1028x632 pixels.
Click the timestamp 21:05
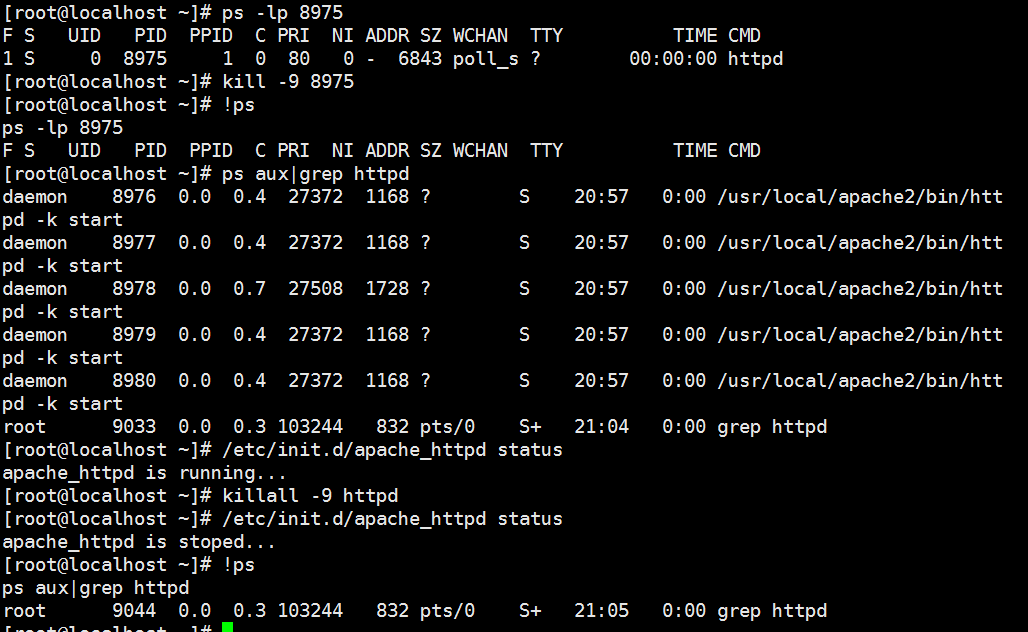[601, 611]
